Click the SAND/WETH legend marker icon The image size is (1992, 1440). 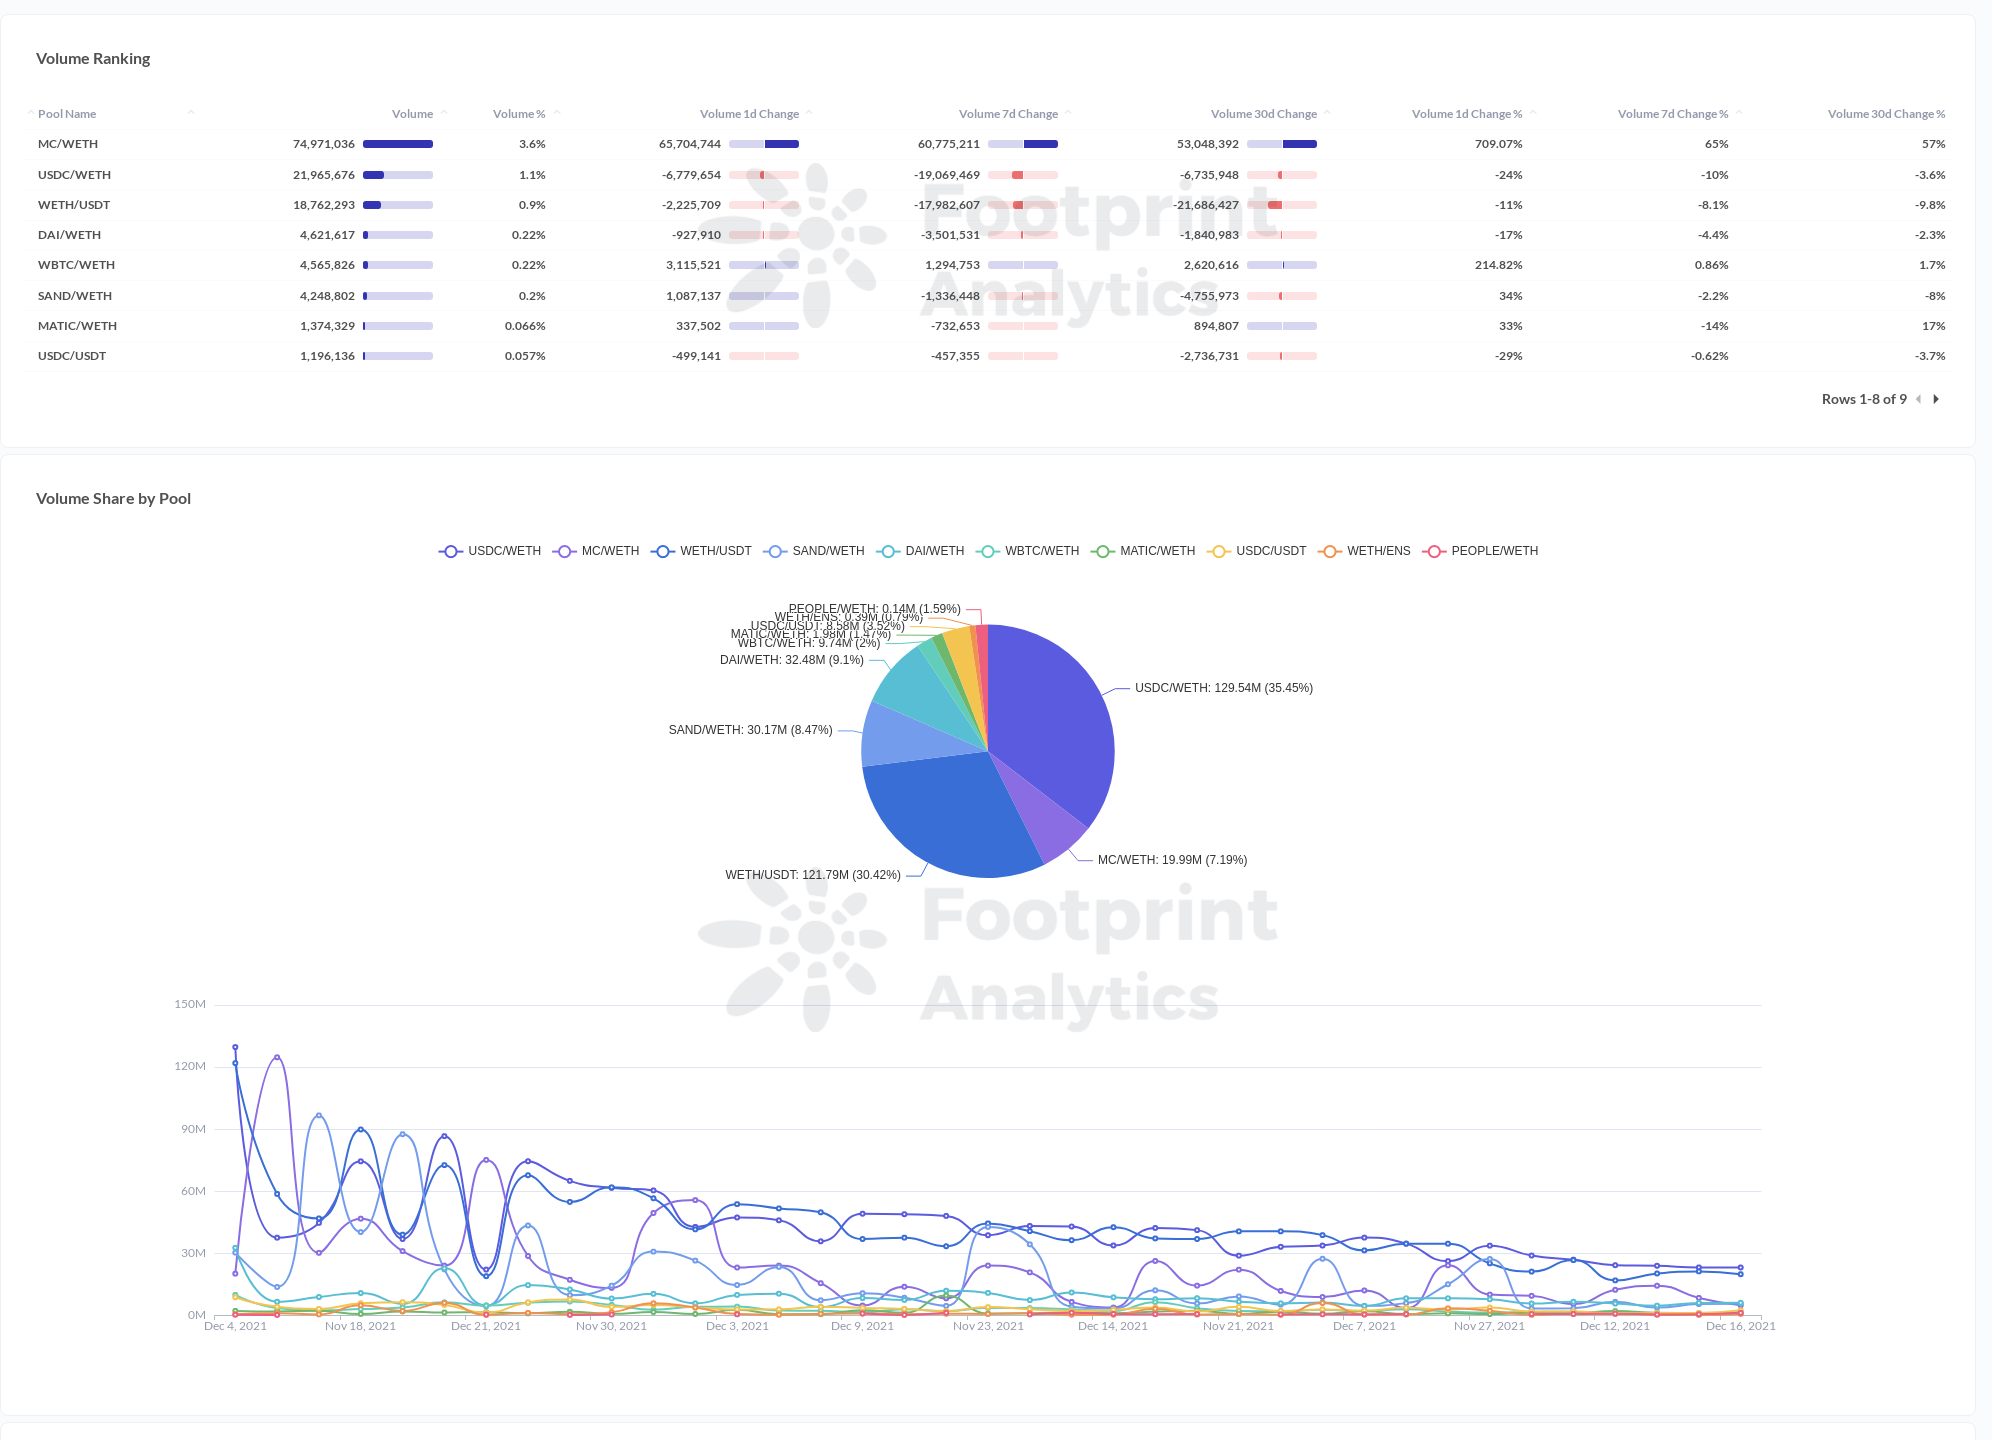(775, 551)
